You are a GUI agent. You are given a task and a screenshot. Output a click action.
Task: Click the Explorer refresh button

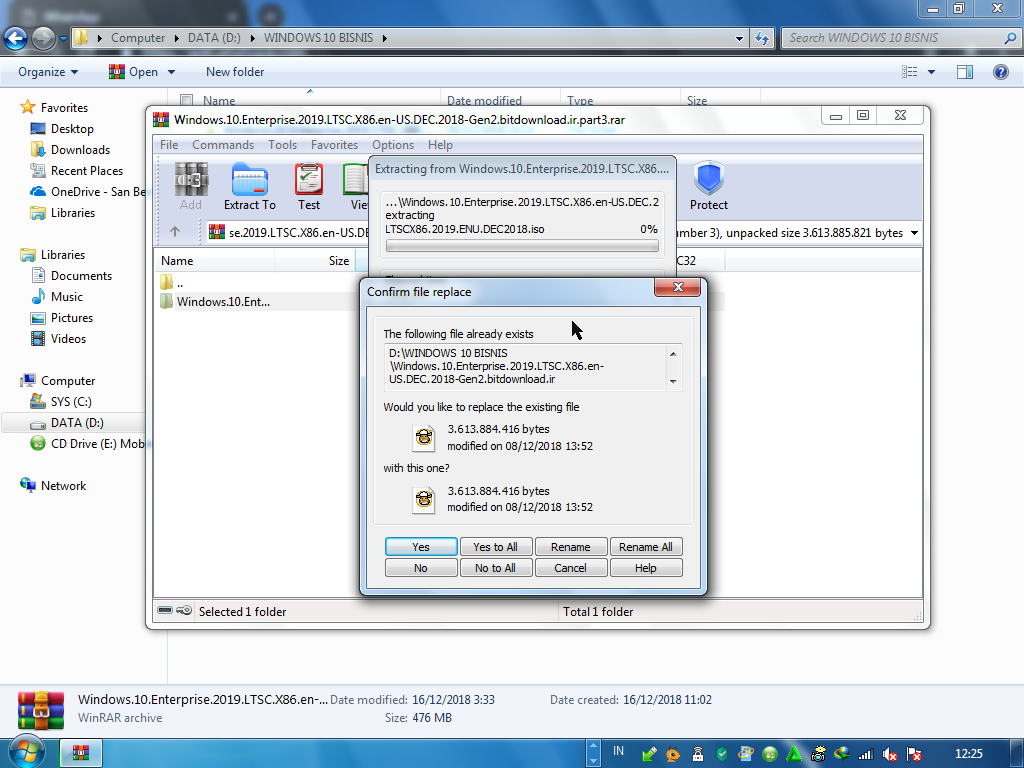761,39
